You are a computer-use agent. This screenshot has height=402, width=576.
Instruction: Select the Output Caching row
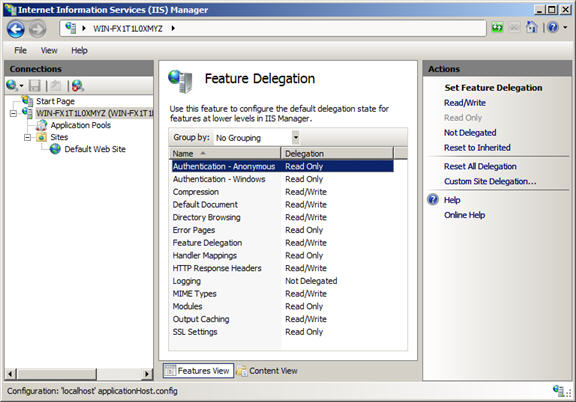pos(282,319)
